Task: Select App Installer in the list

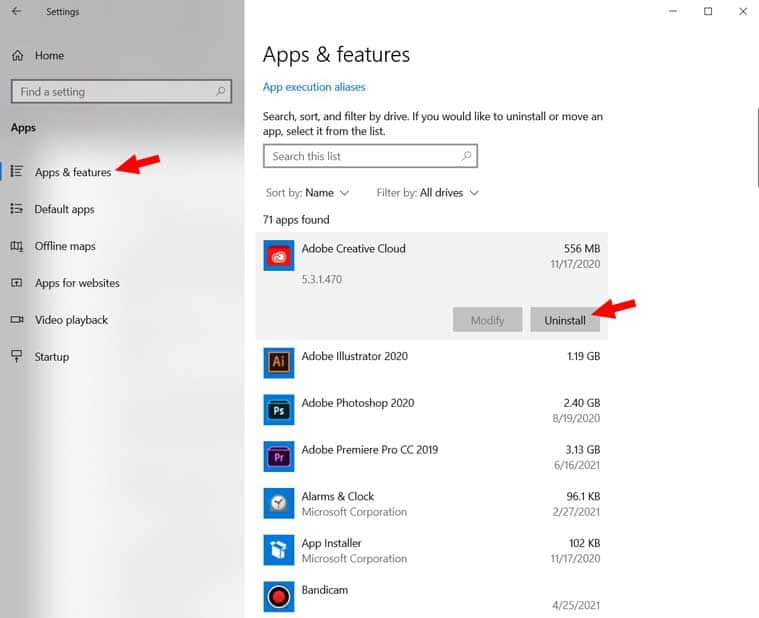Action: [432, 550]
